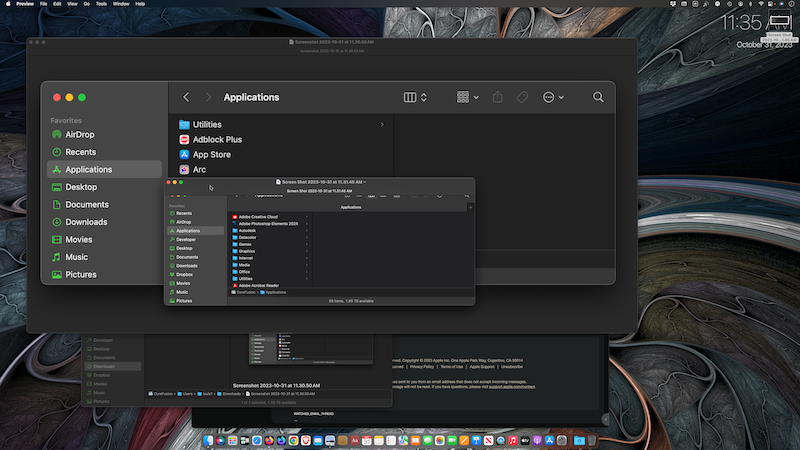The height and width of the screenshot is (450, 800).
Task: Open the Group By grid dropdown
Action: coord(468,97)
